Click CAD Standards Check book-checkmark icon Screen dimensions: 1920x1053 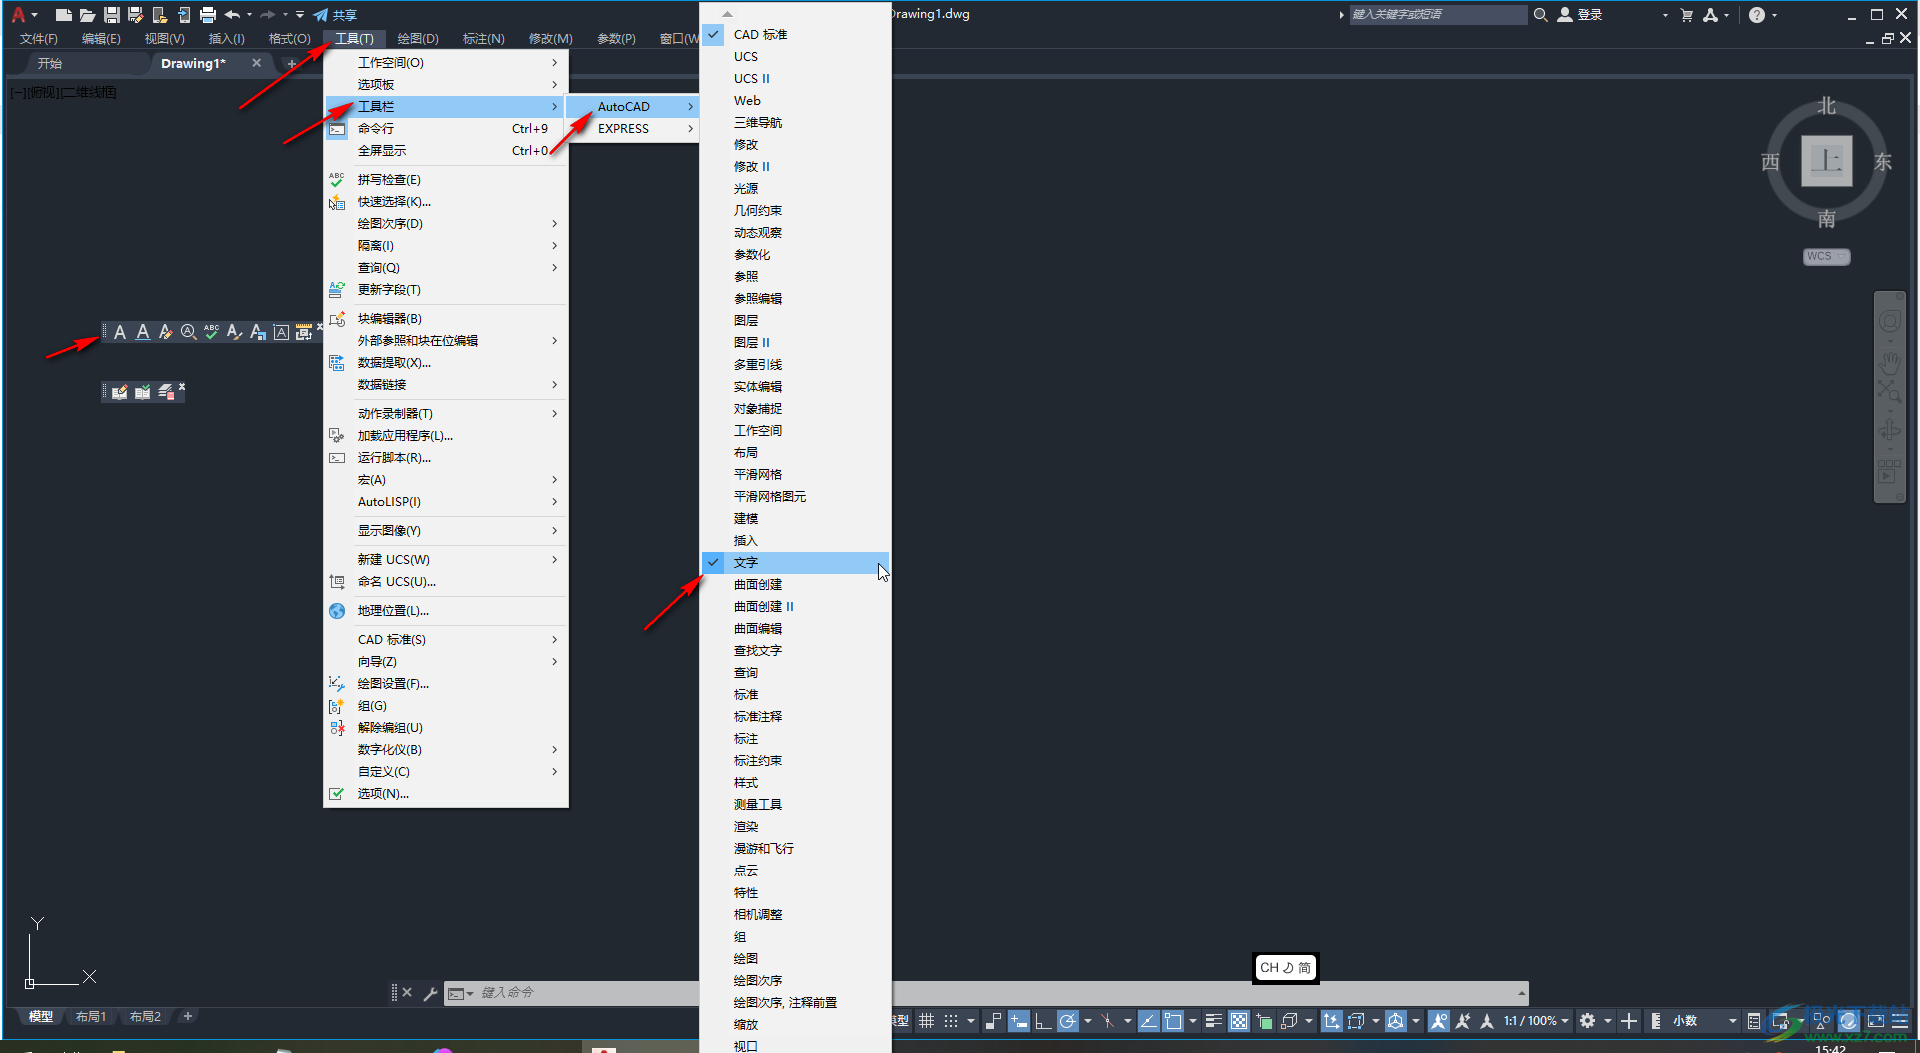[x=143, y=392]
